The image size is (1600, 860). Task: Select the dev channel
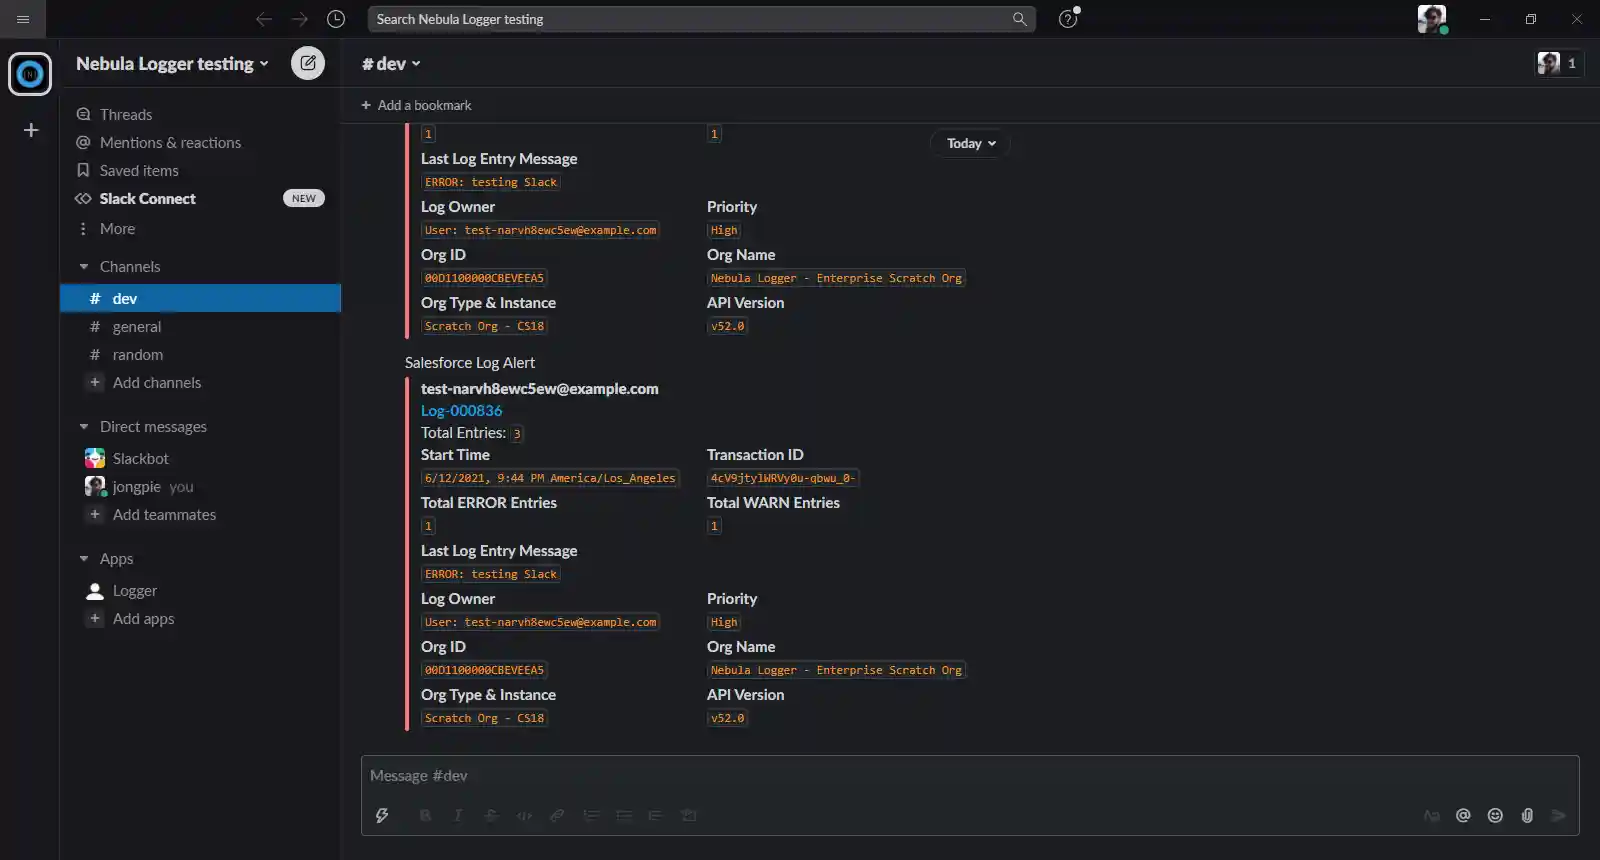coord(200,298)
